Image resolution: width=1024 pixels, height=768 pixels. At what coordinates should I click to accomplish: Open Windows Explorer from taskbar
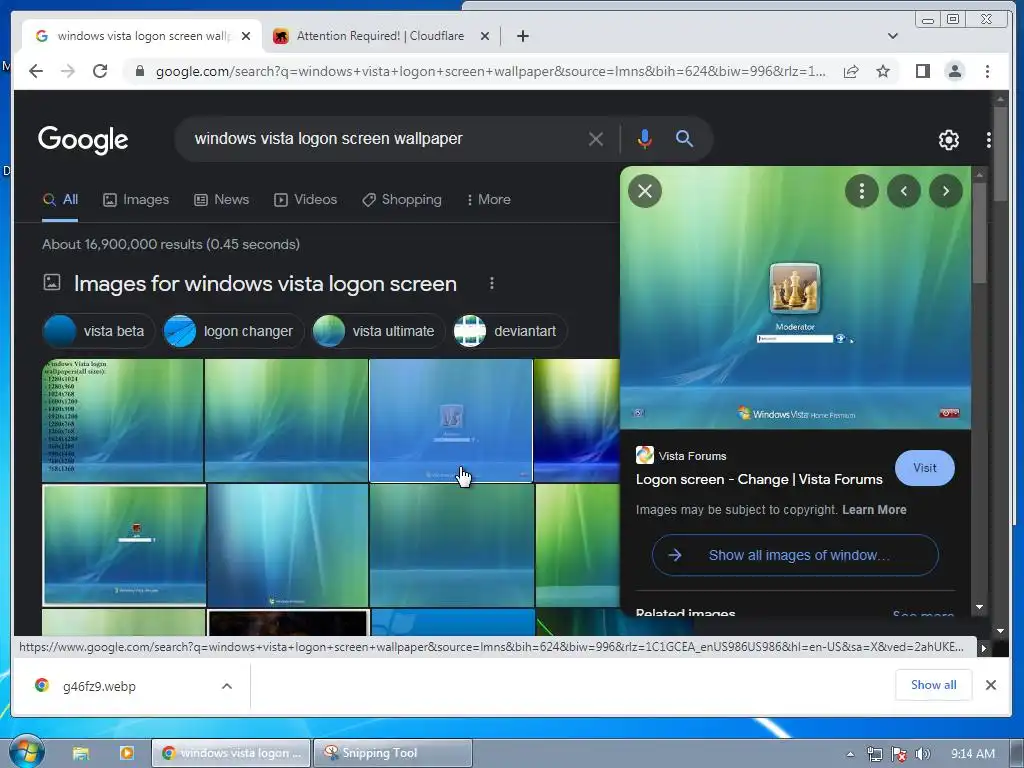[80, 753]
